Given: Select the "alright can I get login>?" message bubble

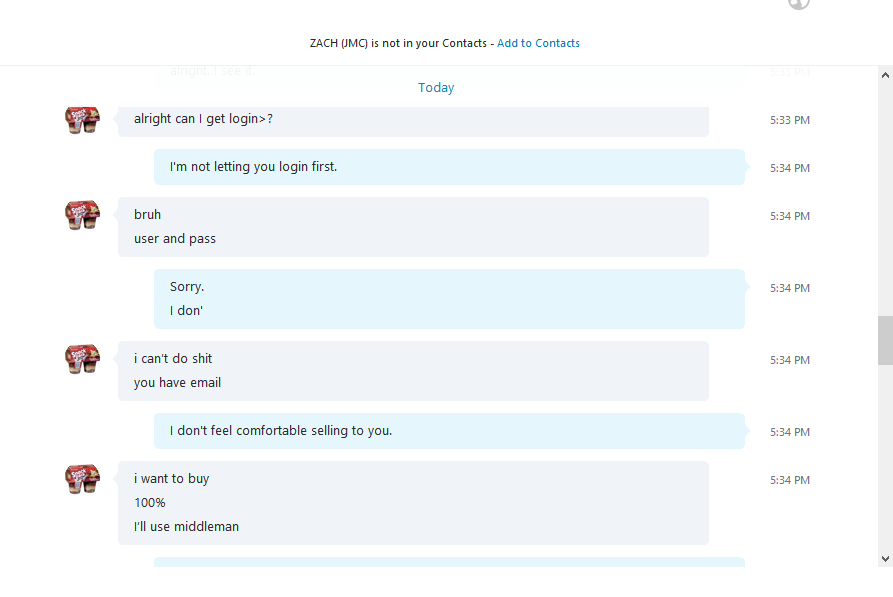Looking at the screenshot, I should (413, 121).
